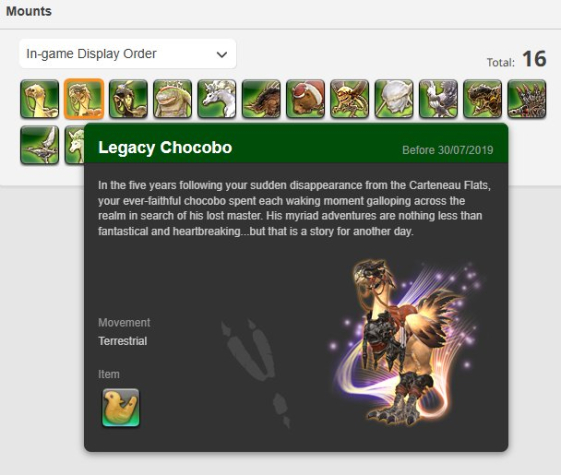Select the goblin-rider mount icon

tap(128, 99)
